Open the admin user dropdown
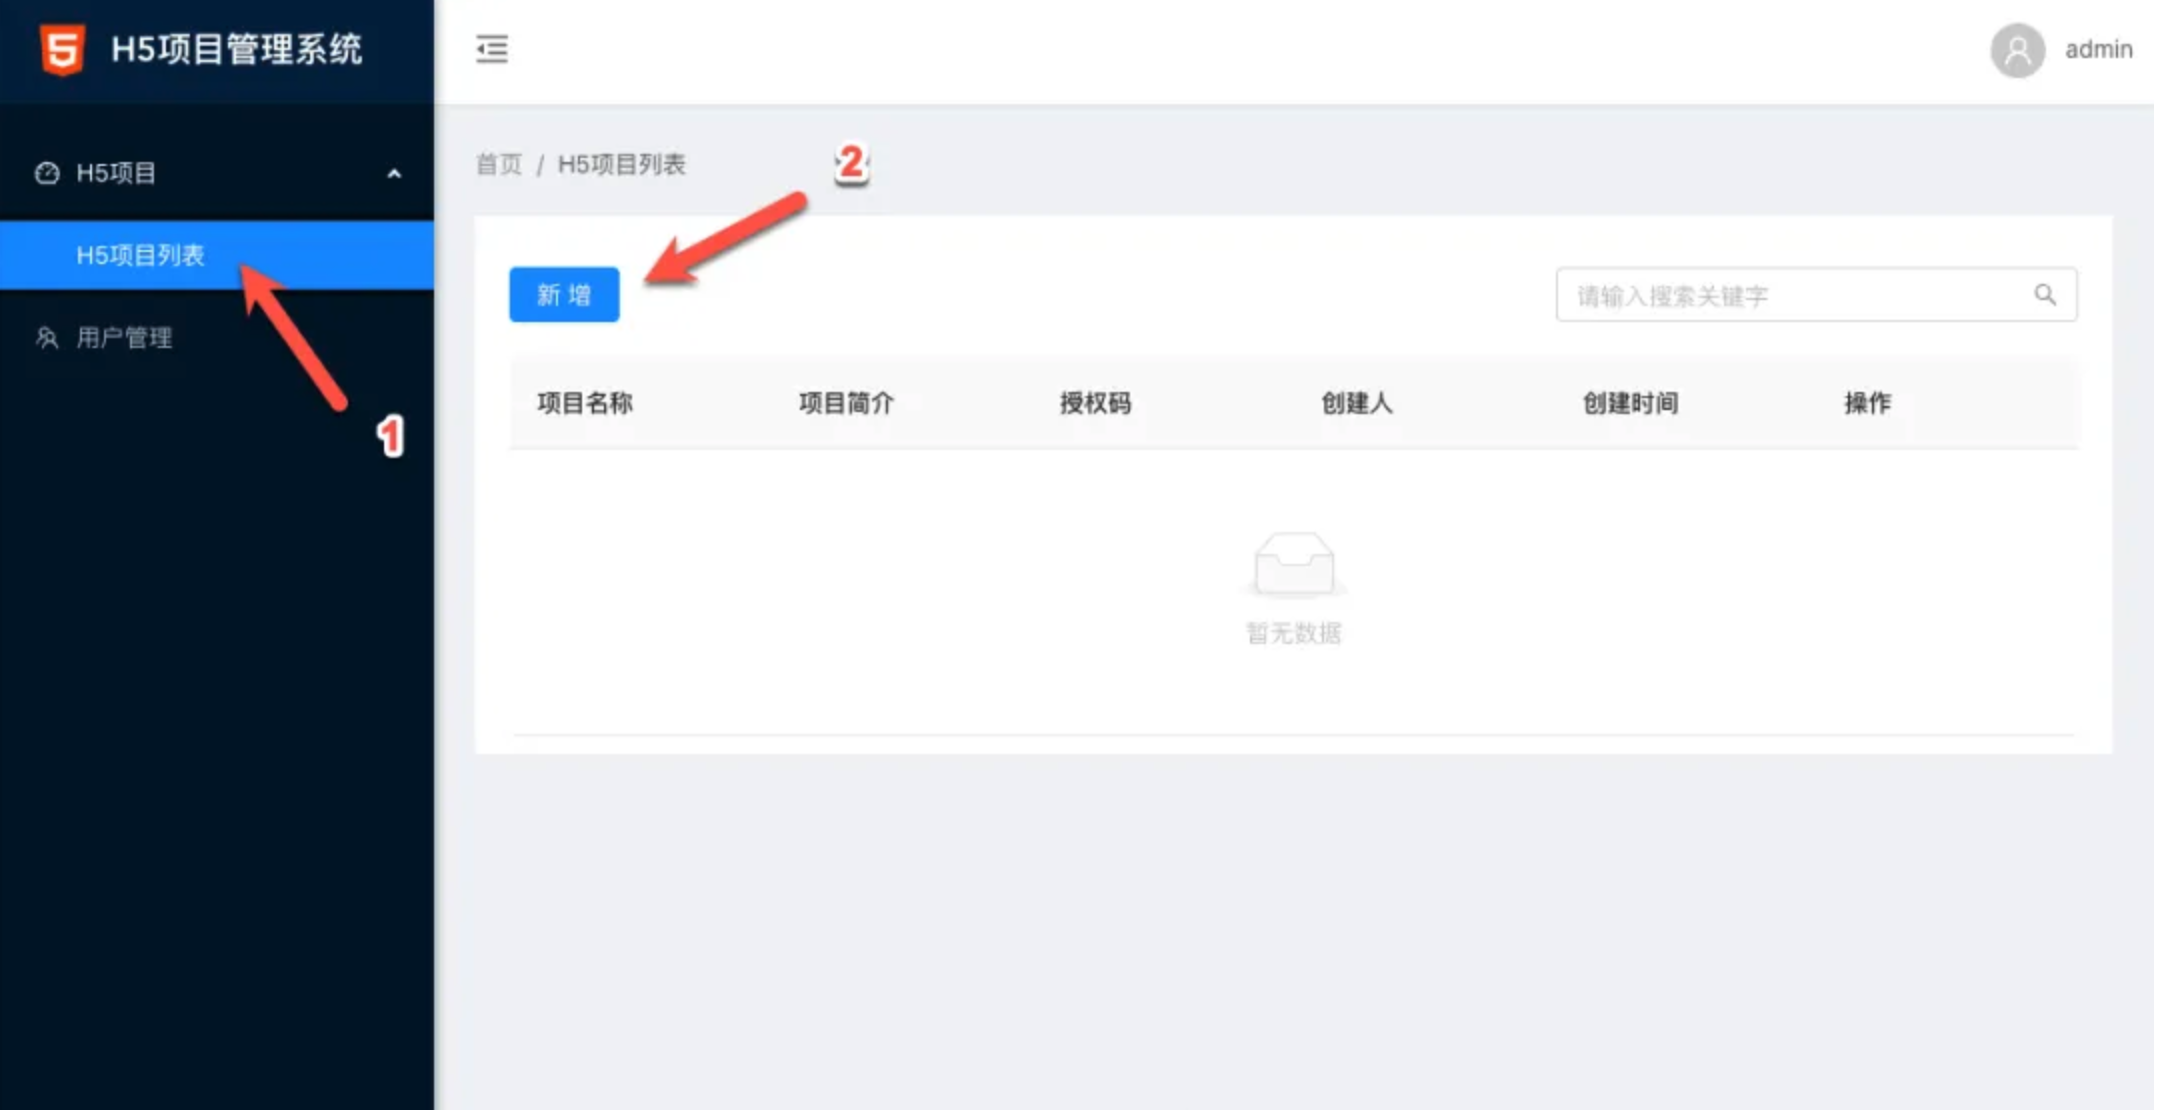The width and height of the screenshot is (2158, 1110). click(2098, 50)
